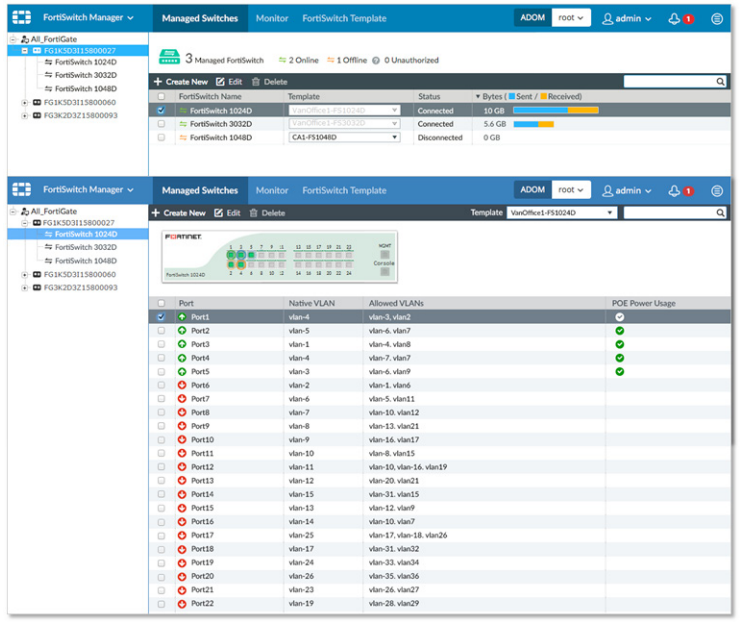740x622 pixels.
Task: Click the 10 GB sent/received usage bar
Action: click(x=555, y=110)
